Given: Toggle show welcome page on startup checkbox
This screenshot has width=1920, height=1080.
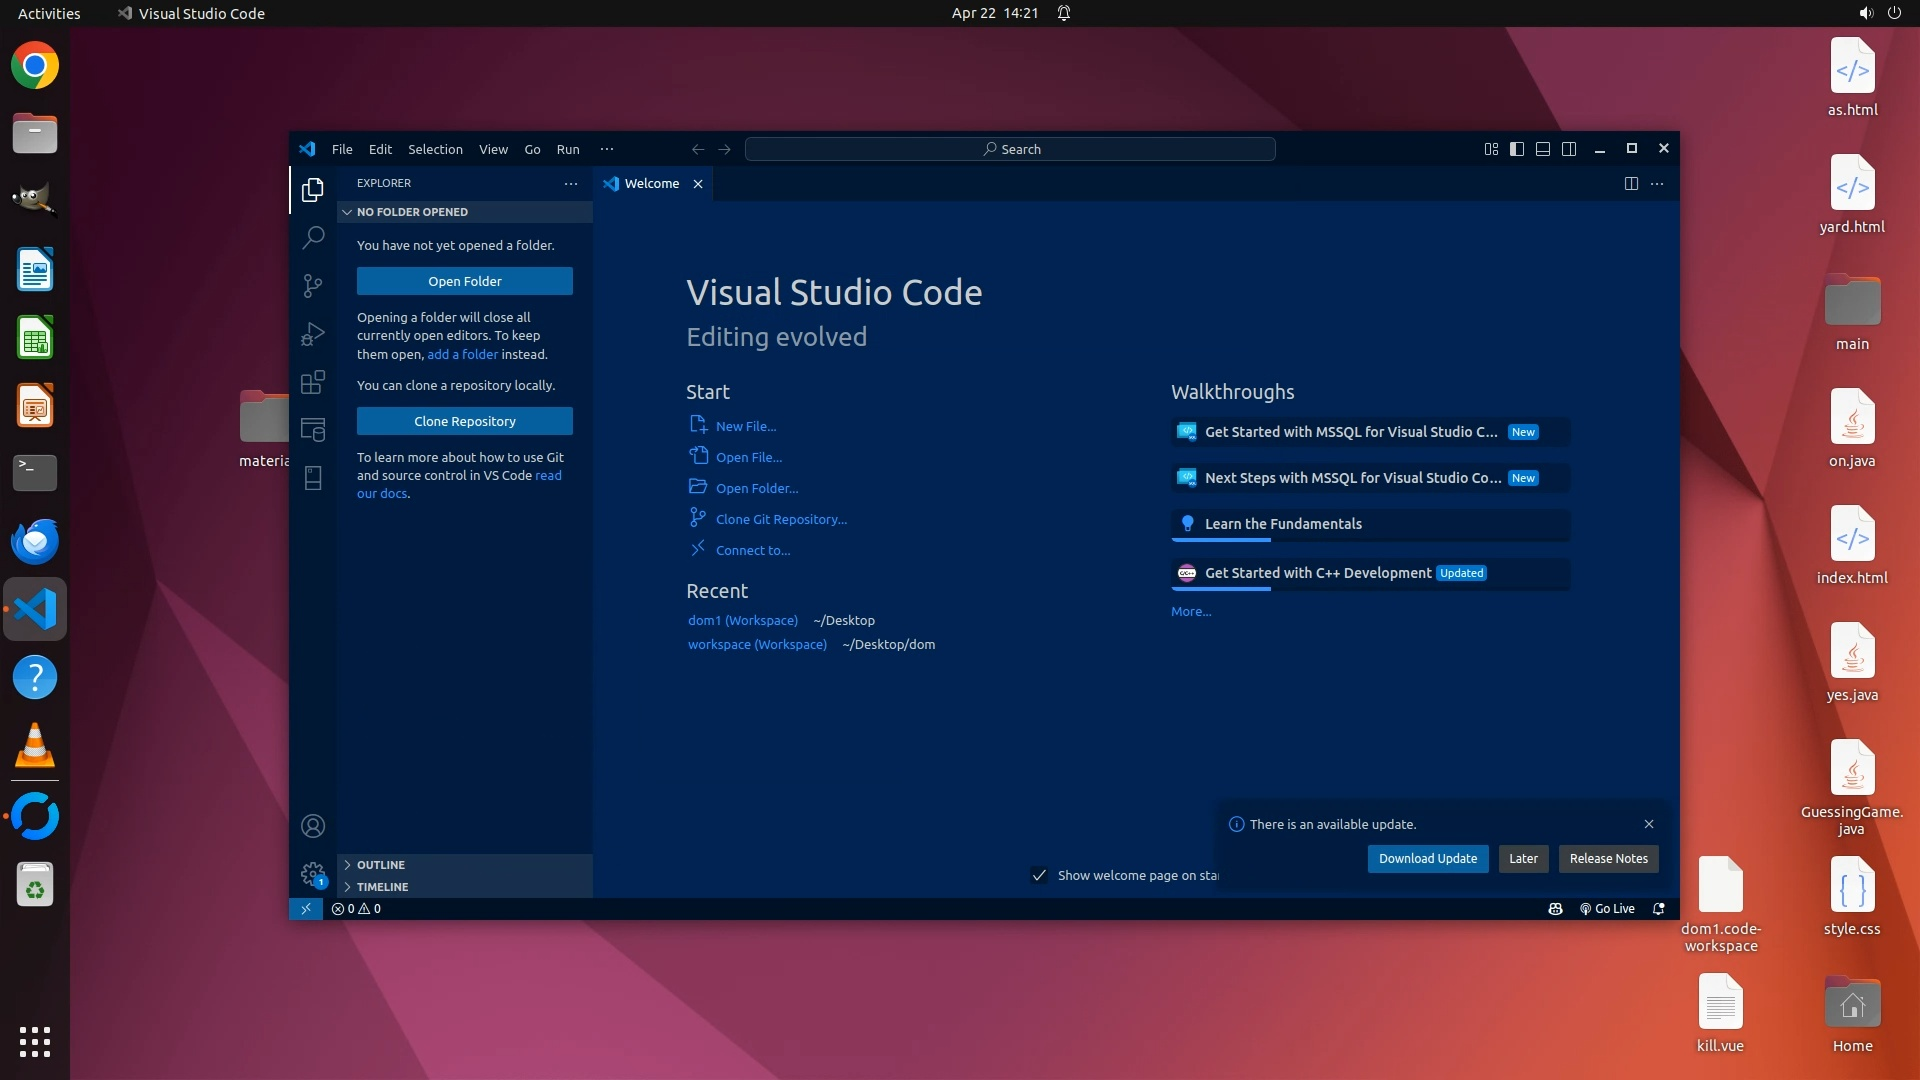Looking at the screenshot, I should (1039, 875).
